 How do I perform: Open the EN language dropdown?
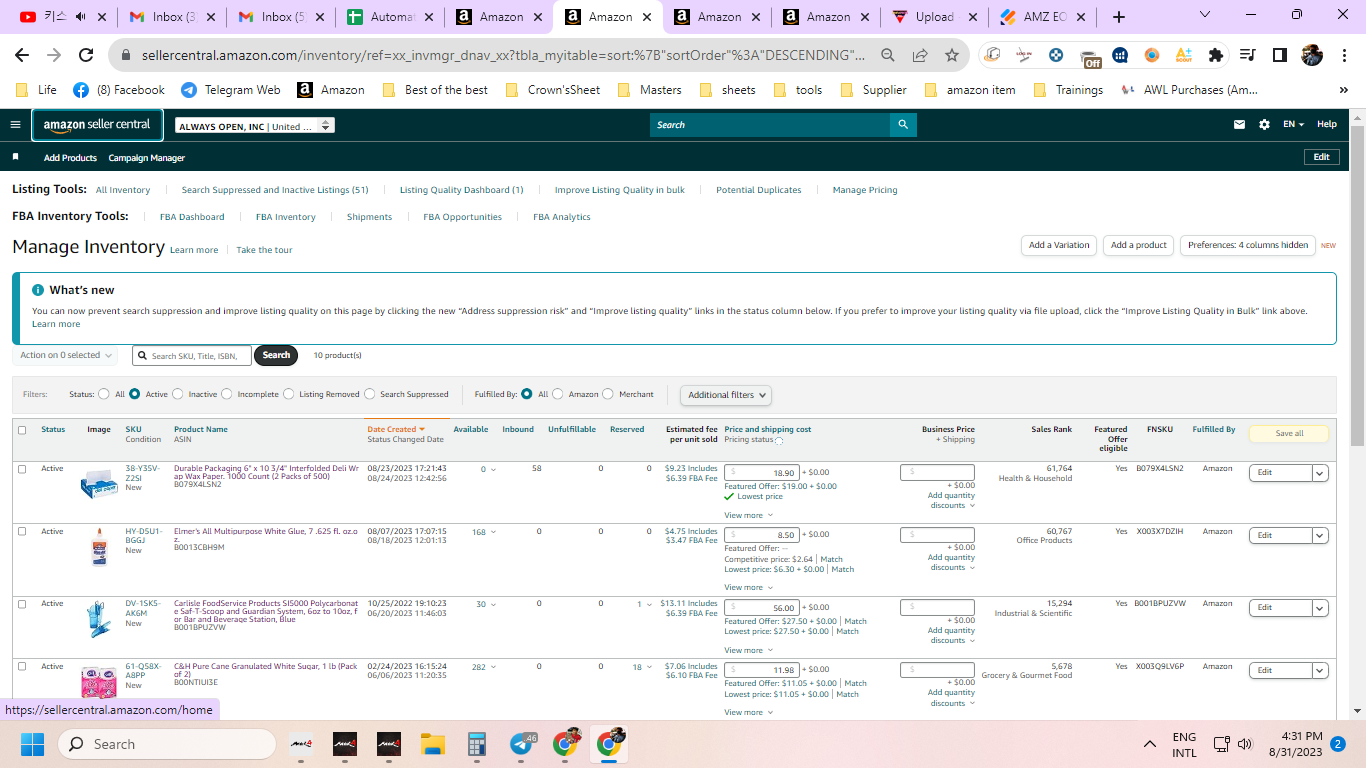(x=1294, y=125)
